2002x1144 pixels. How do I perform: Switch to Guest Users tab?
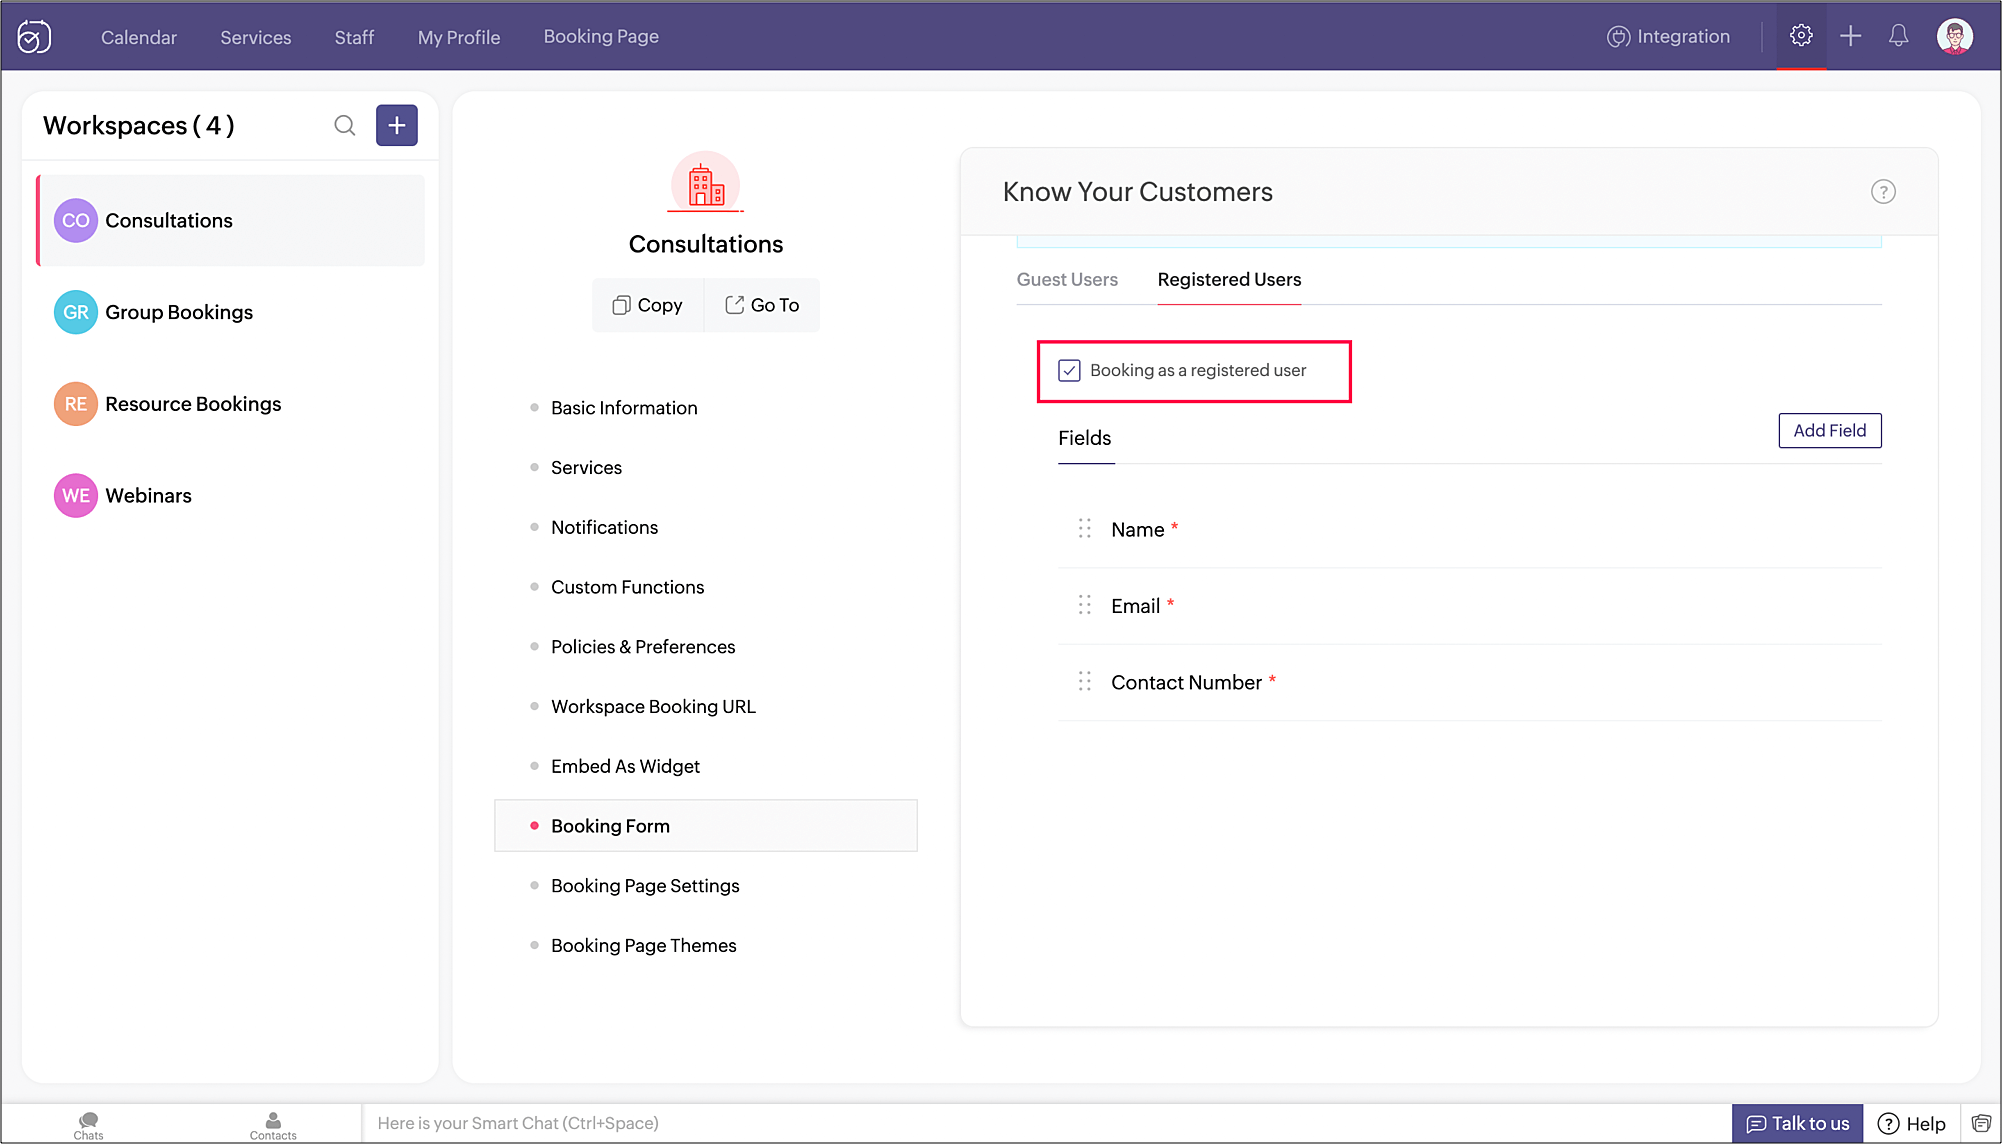pos(1067,280)
